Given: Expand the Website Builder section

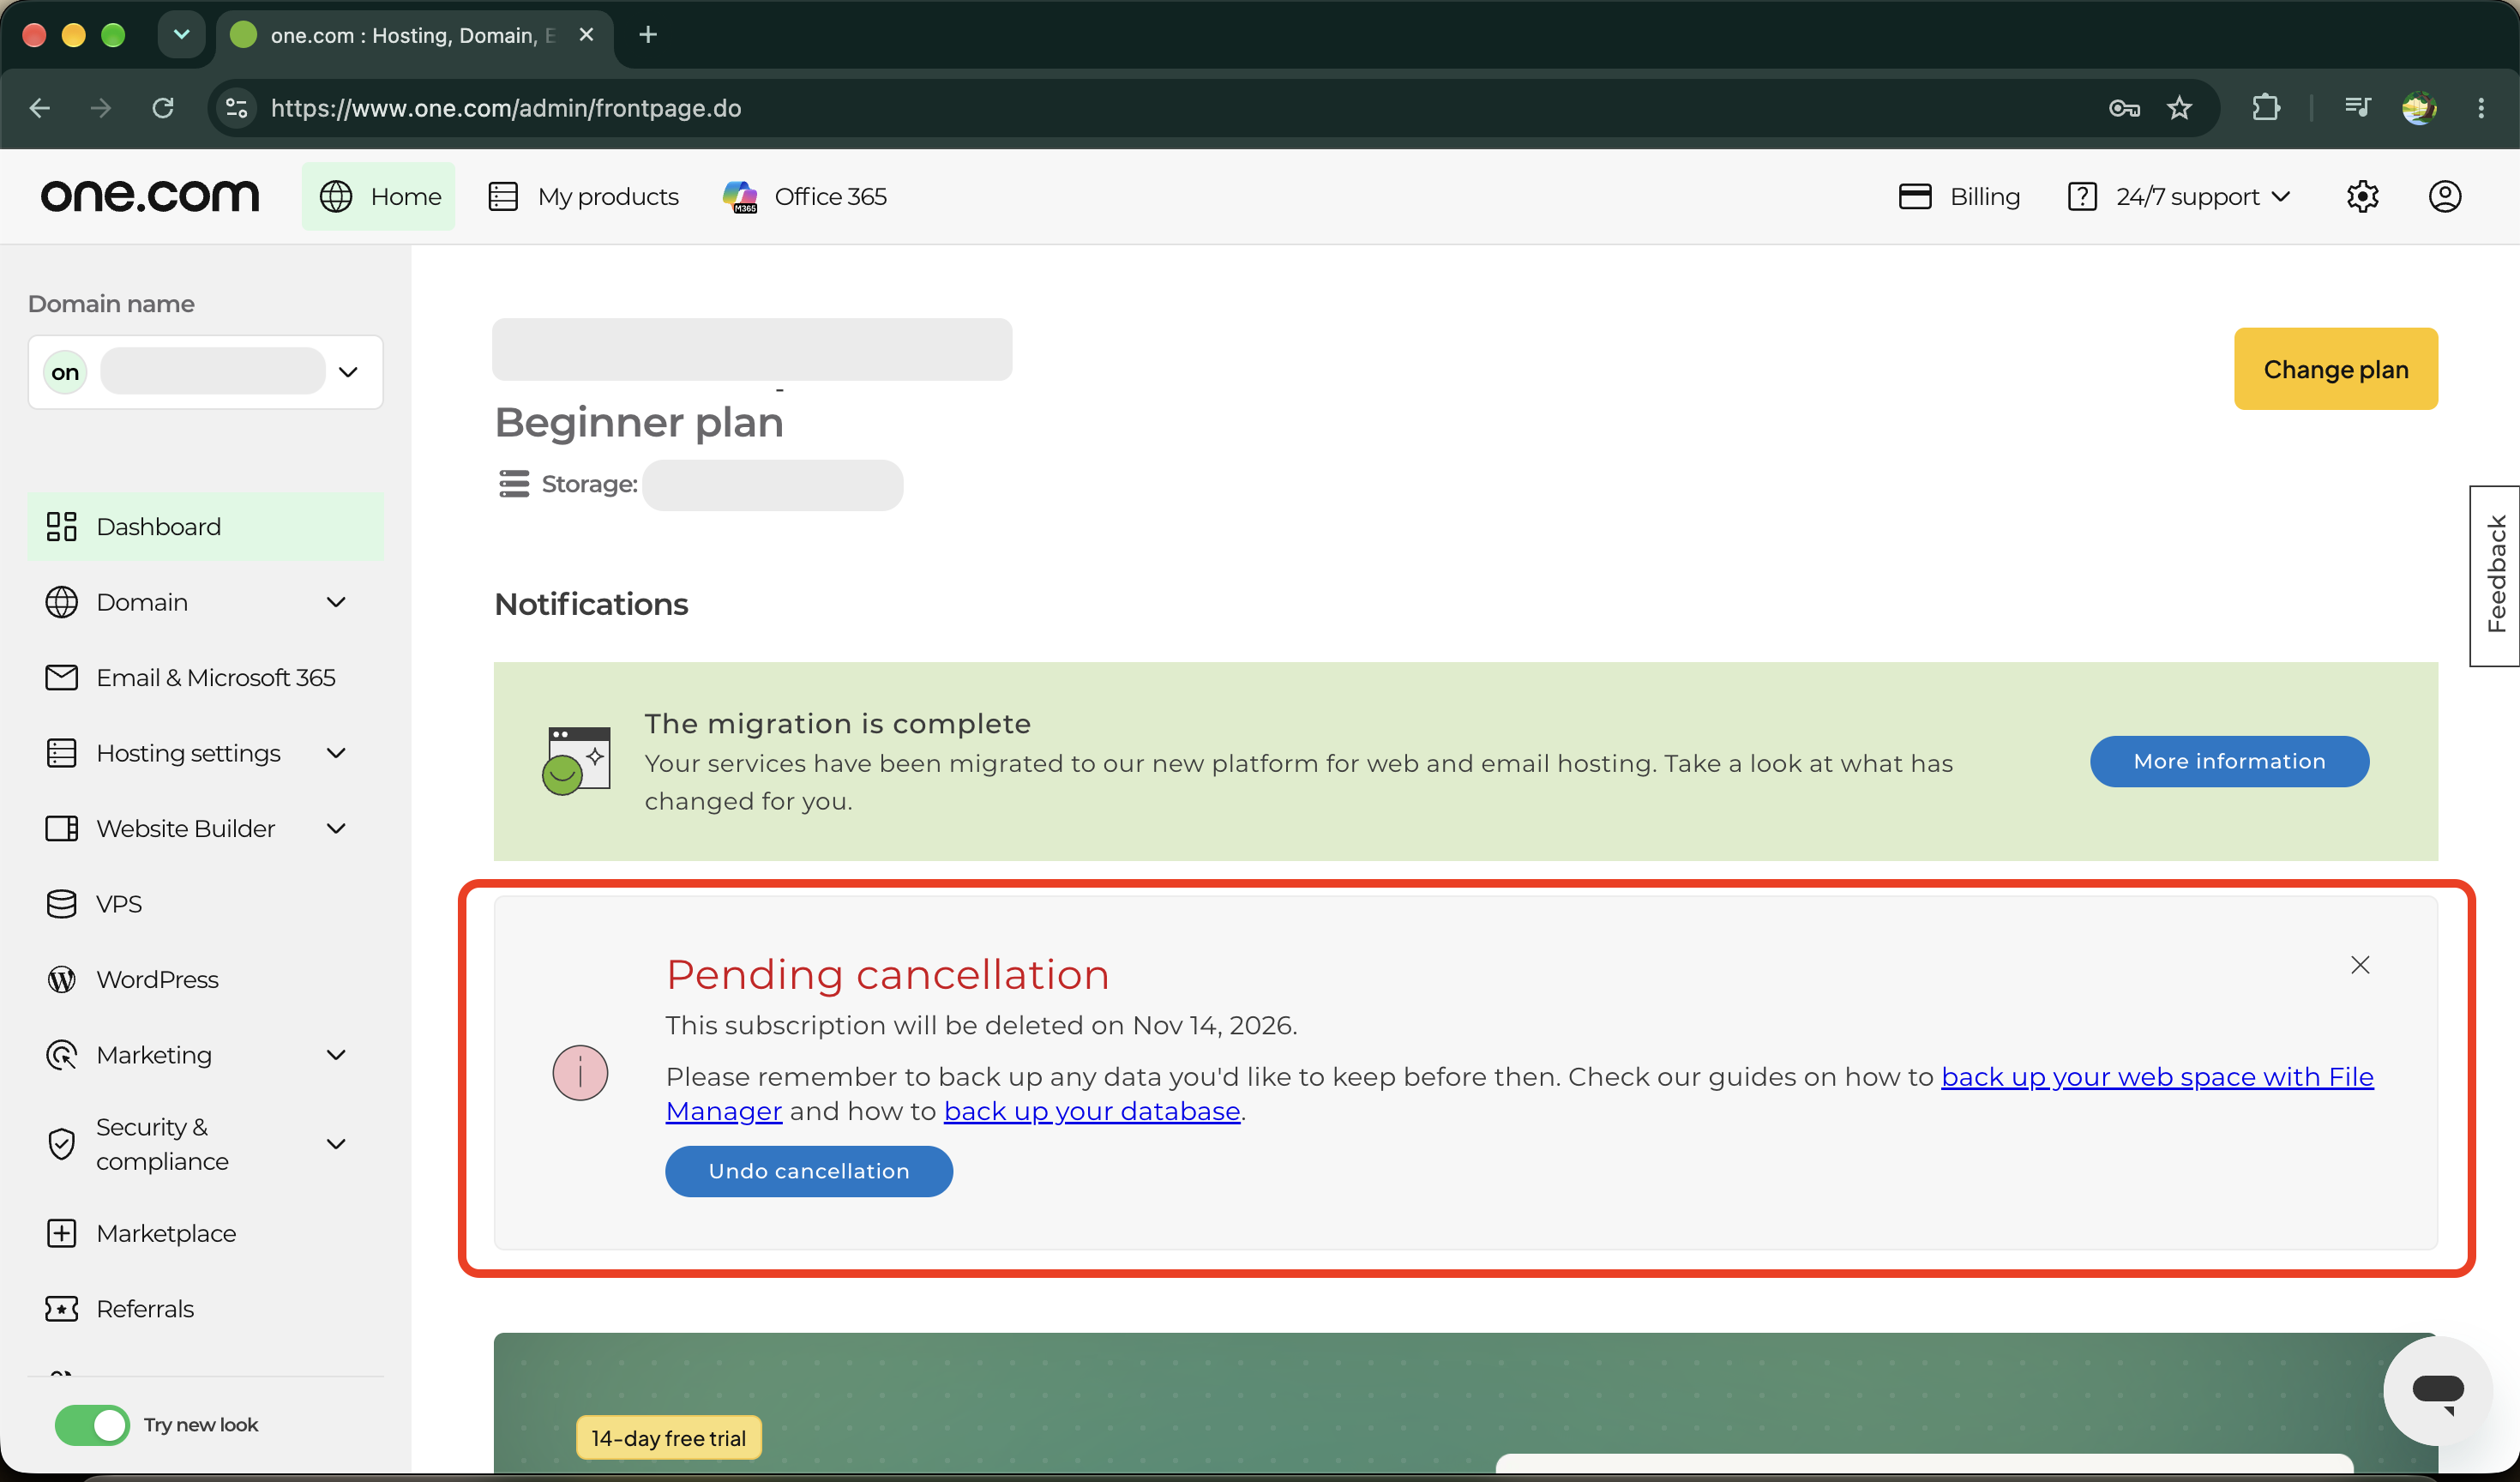Looking at the screenshot, I should click(205, 829).
